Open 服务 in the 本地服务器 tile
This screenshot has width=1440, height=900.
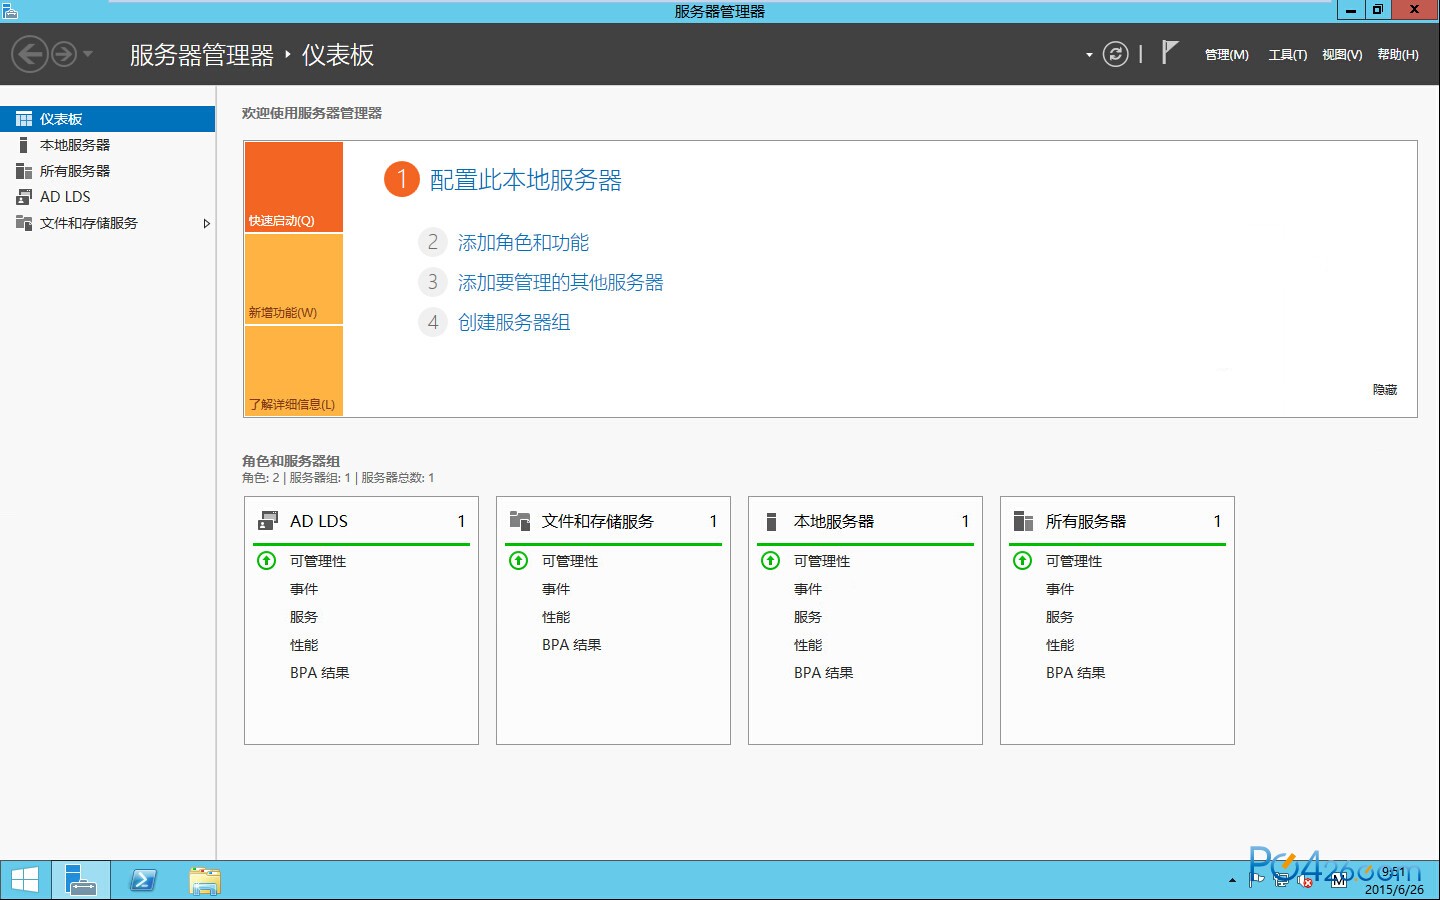pyautogui.click(x=808, y=617)
